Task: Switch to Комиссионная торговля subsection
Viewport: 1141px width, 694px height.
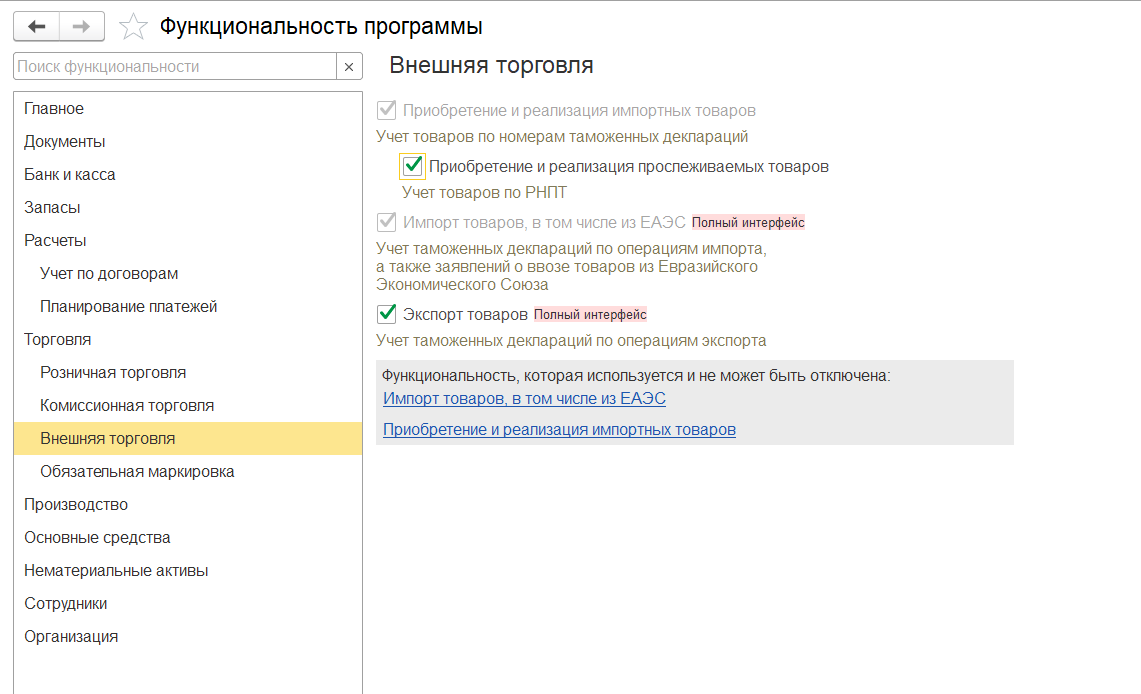Action: (x=127, y=406)
